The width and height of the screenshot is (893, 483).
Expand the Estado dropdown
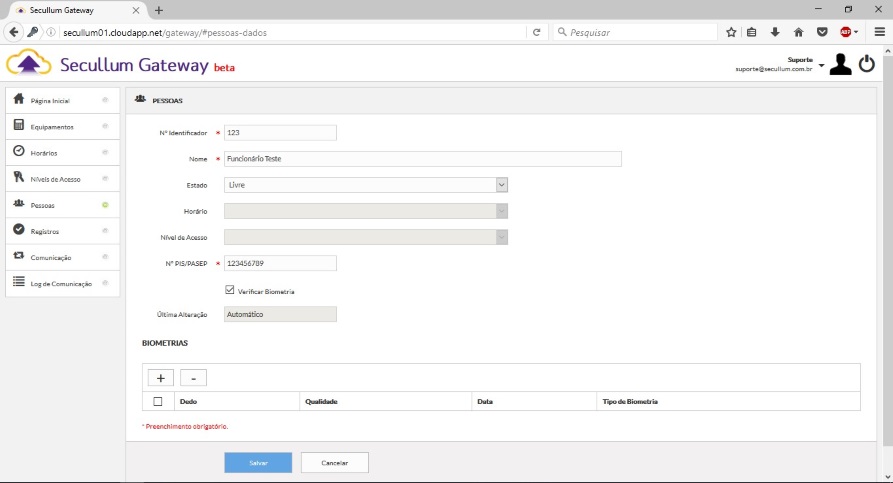coord(502,185)
